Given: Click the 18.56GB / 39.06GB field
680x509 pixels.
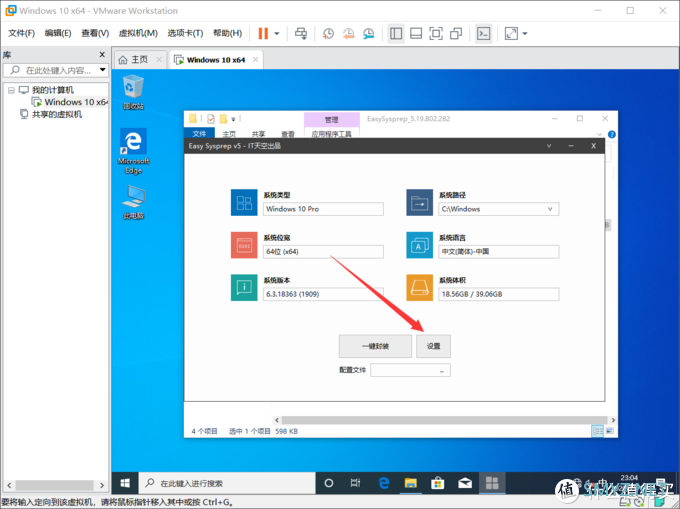Looking at the screenshot, I should 498,294.
